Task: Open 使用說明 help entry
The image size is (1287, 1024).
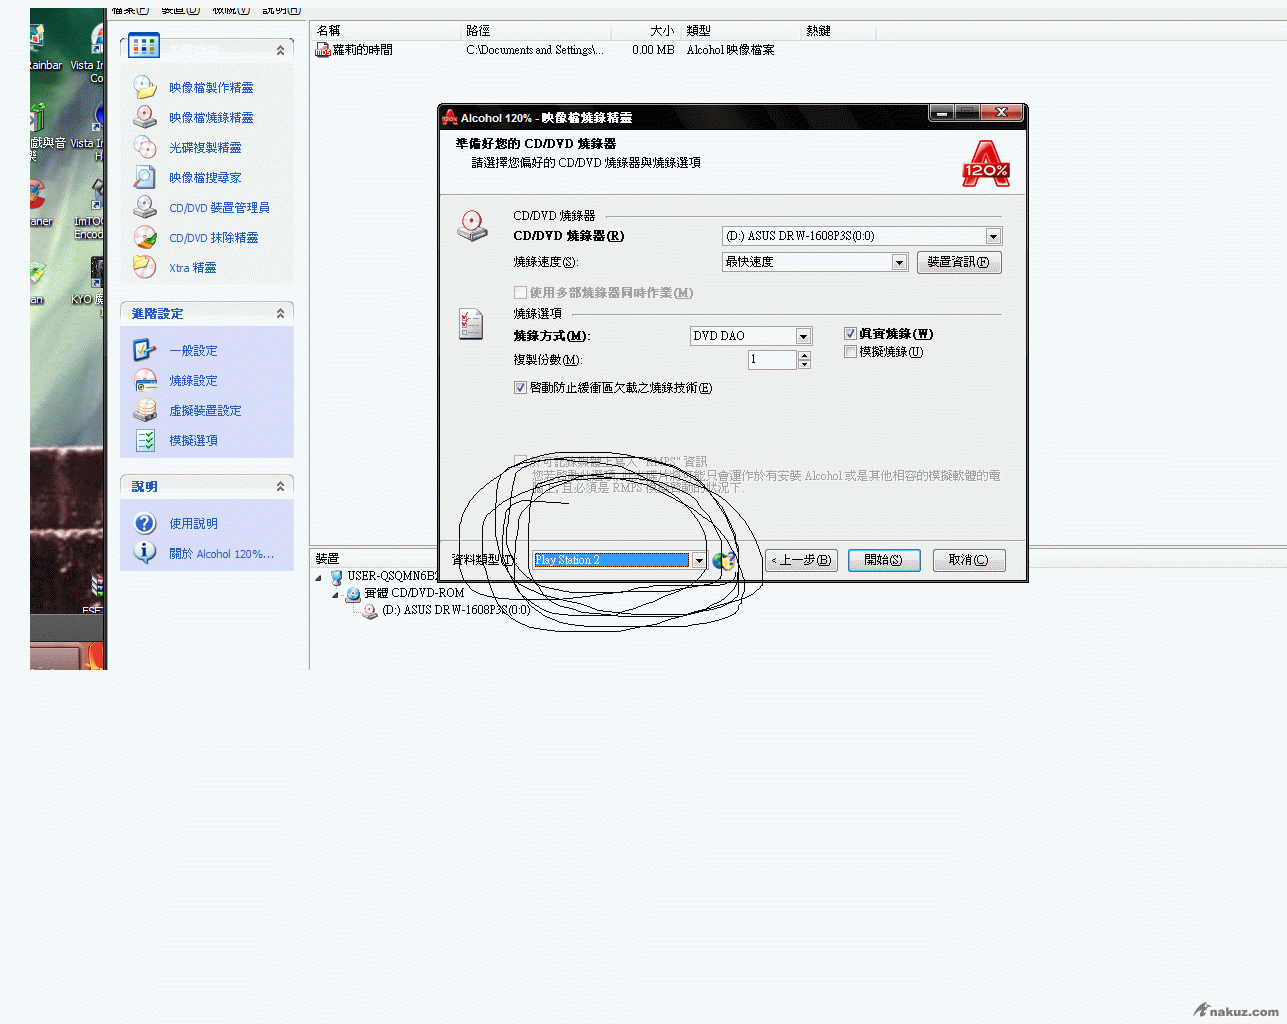Action: (193, 524)
